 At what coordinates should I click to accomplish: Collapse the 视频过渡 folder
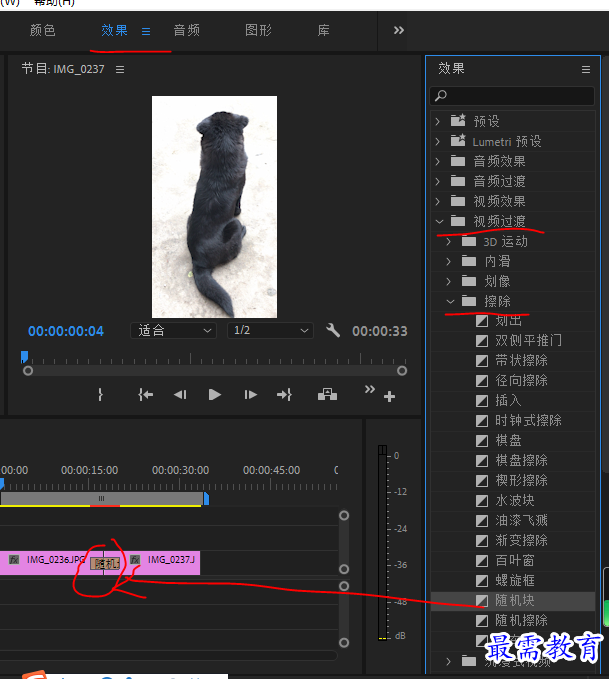coord(440,221)
